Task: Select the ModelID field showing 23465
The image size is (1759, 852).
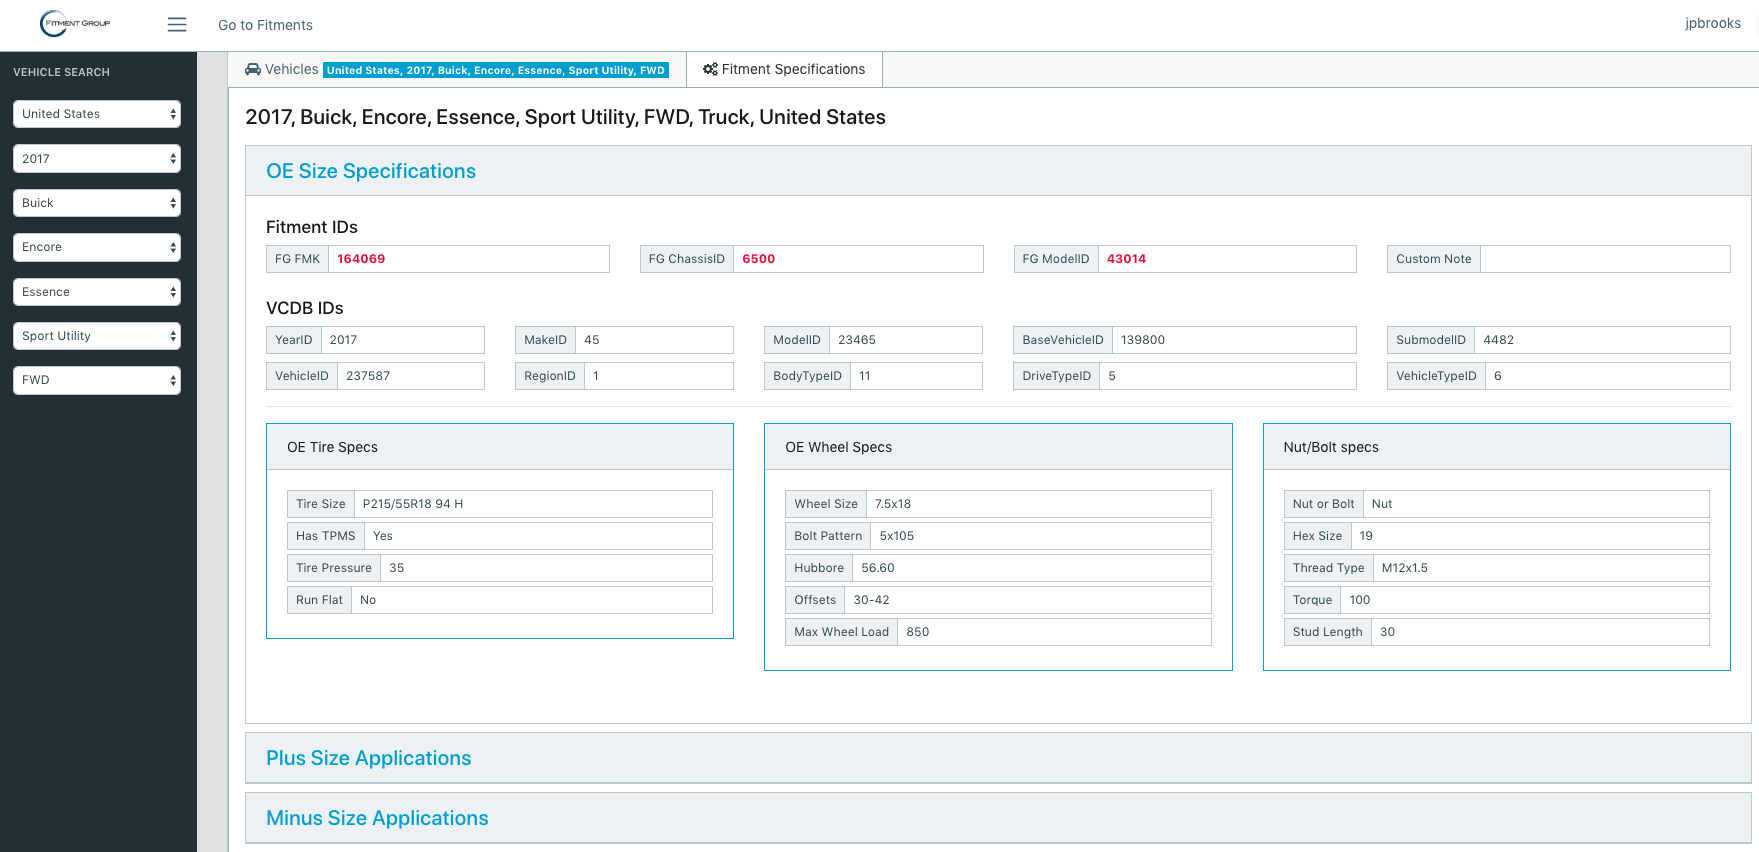Action: click(906, 340)
